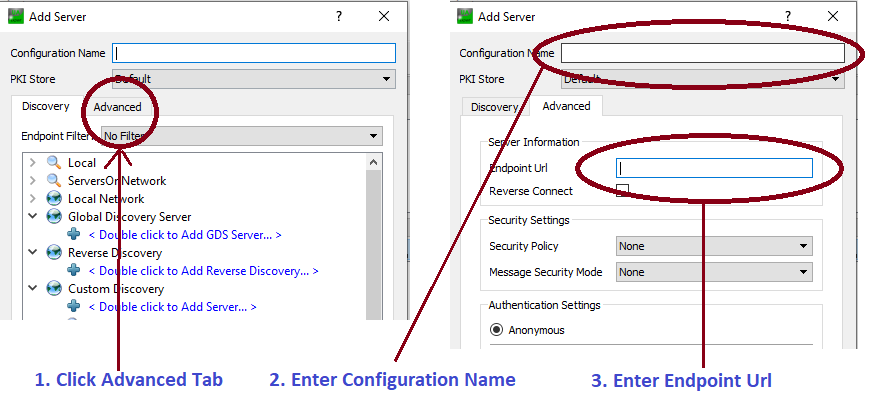Click the plus icon beside Add Reverse Discovery
The width and height of the screenshot is (873, 400).
point(73,271)
